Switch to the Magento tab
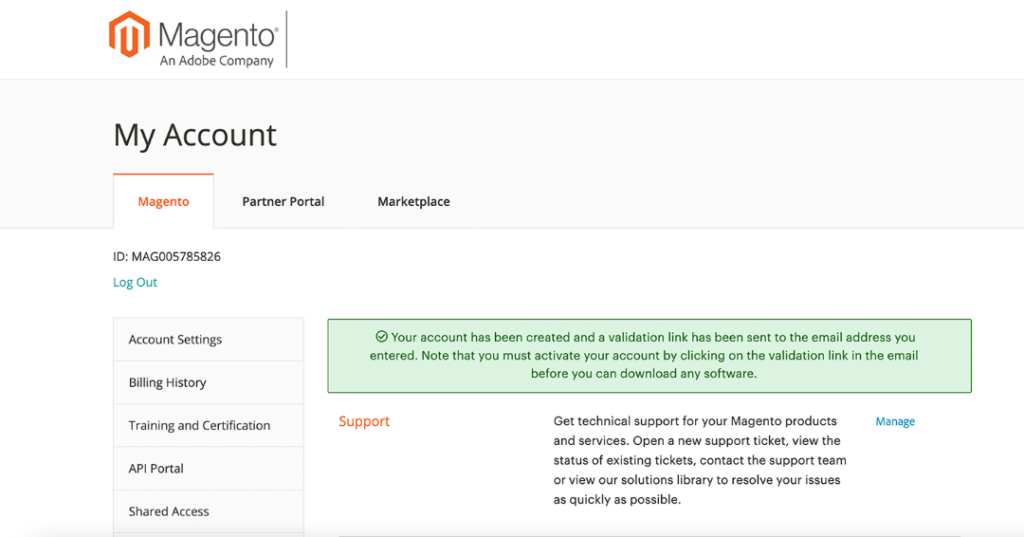 click(163, 201)
